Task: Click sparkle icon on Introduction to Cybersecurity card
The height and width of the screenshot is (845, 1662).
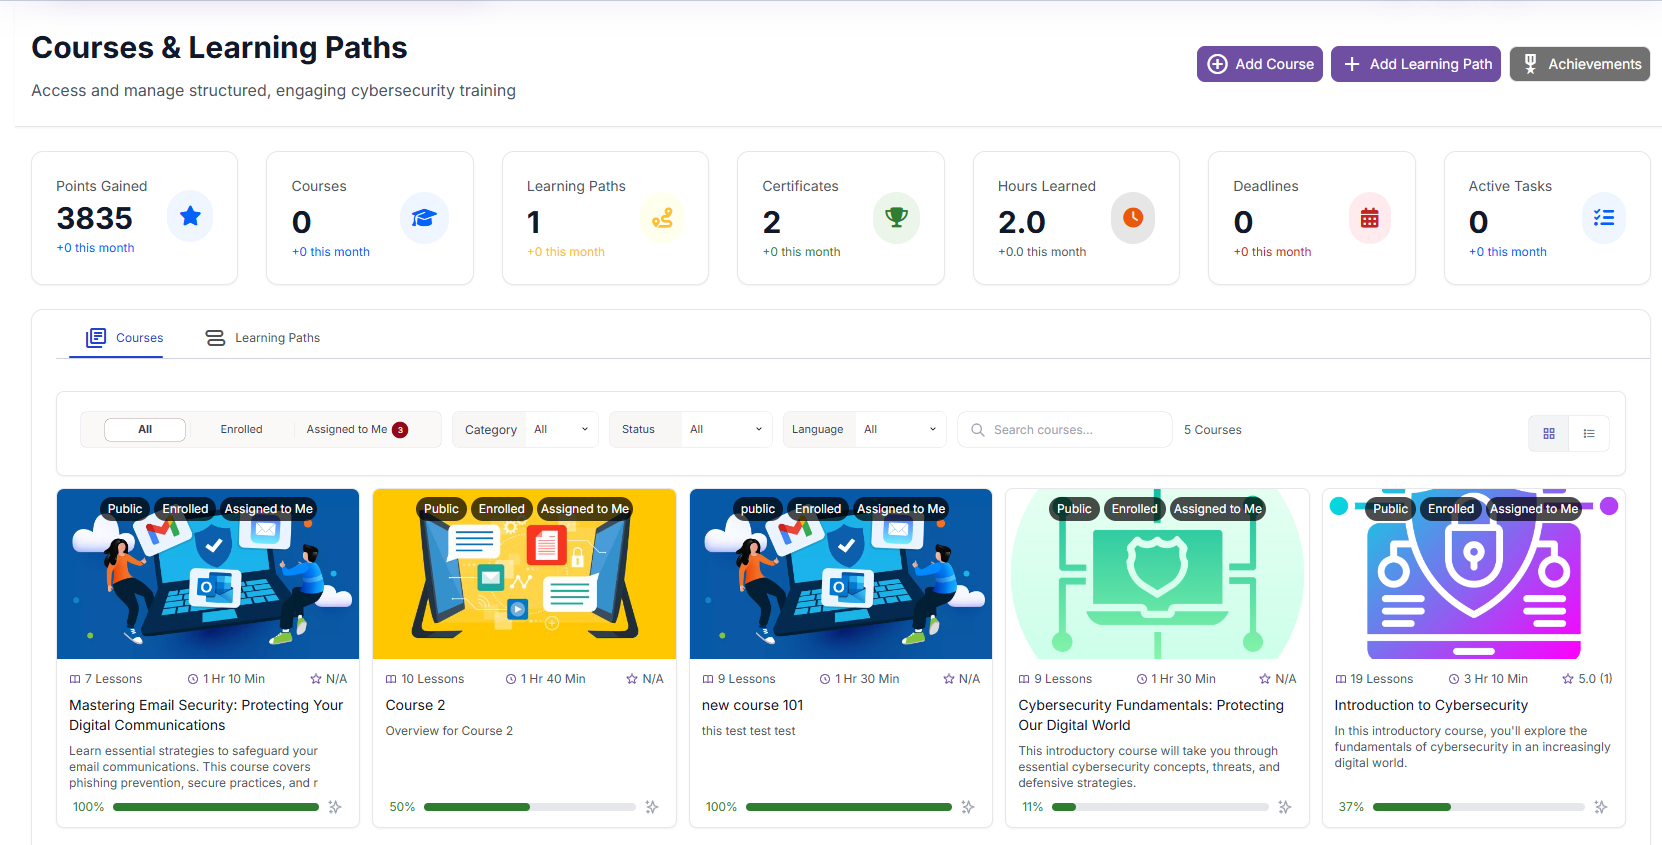Action: point(1601,807)
